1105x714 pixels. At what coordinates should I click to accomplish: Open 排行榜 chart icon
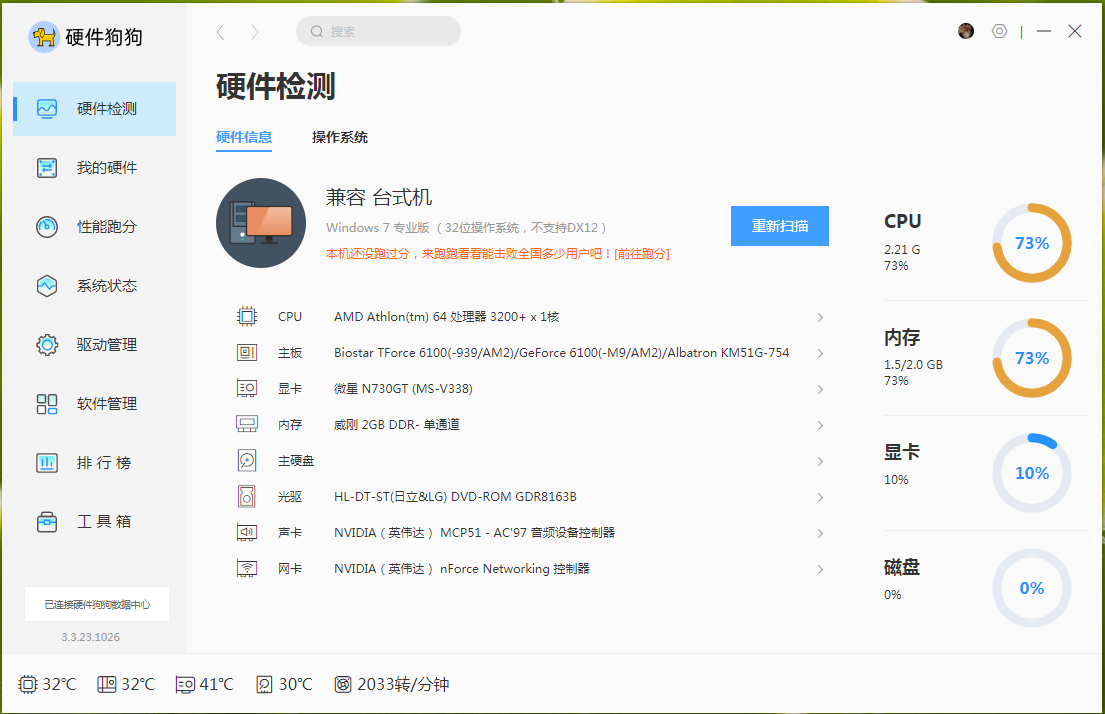(x=47, y=463)
